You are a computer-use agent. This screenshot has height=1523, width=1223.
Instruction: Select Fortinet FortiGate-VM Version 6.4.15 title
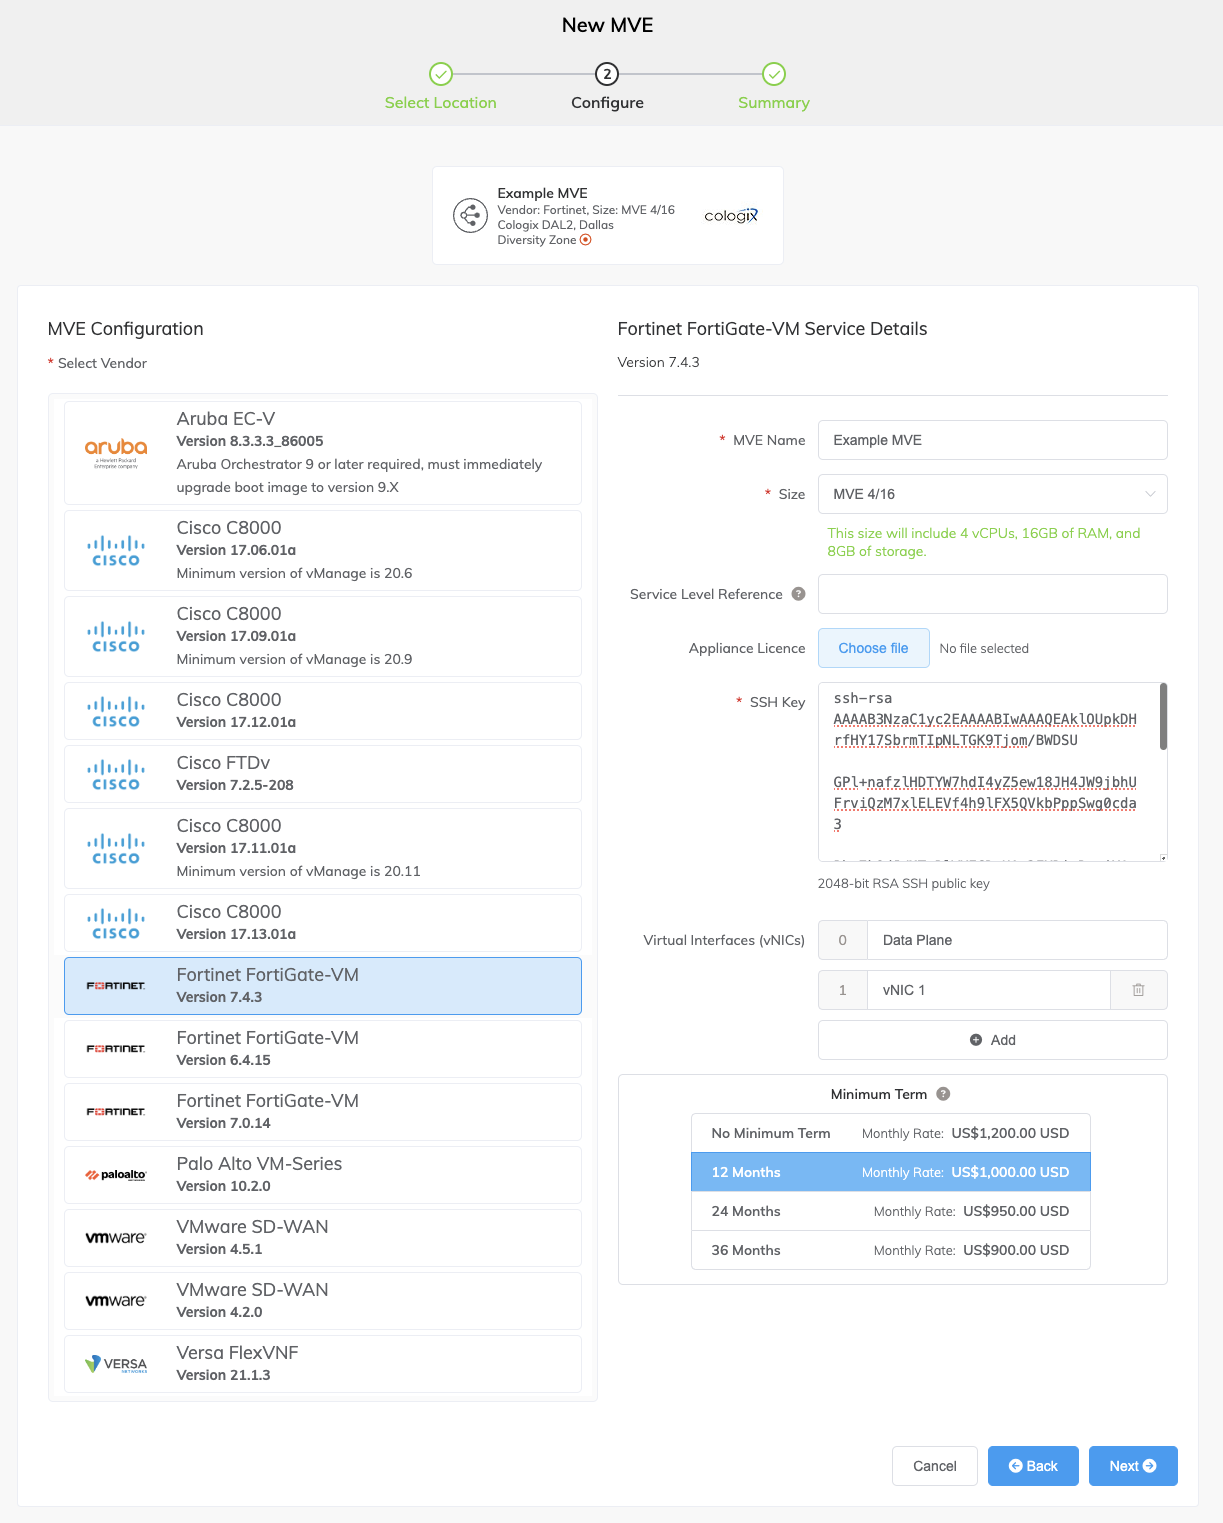point(267,1038)
